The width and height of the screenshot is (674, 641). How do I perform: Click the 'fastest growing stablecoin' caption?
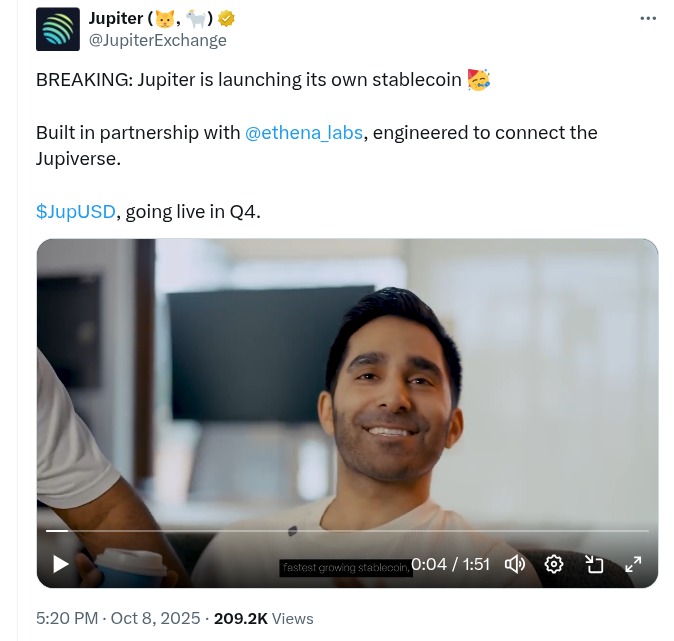346,568
